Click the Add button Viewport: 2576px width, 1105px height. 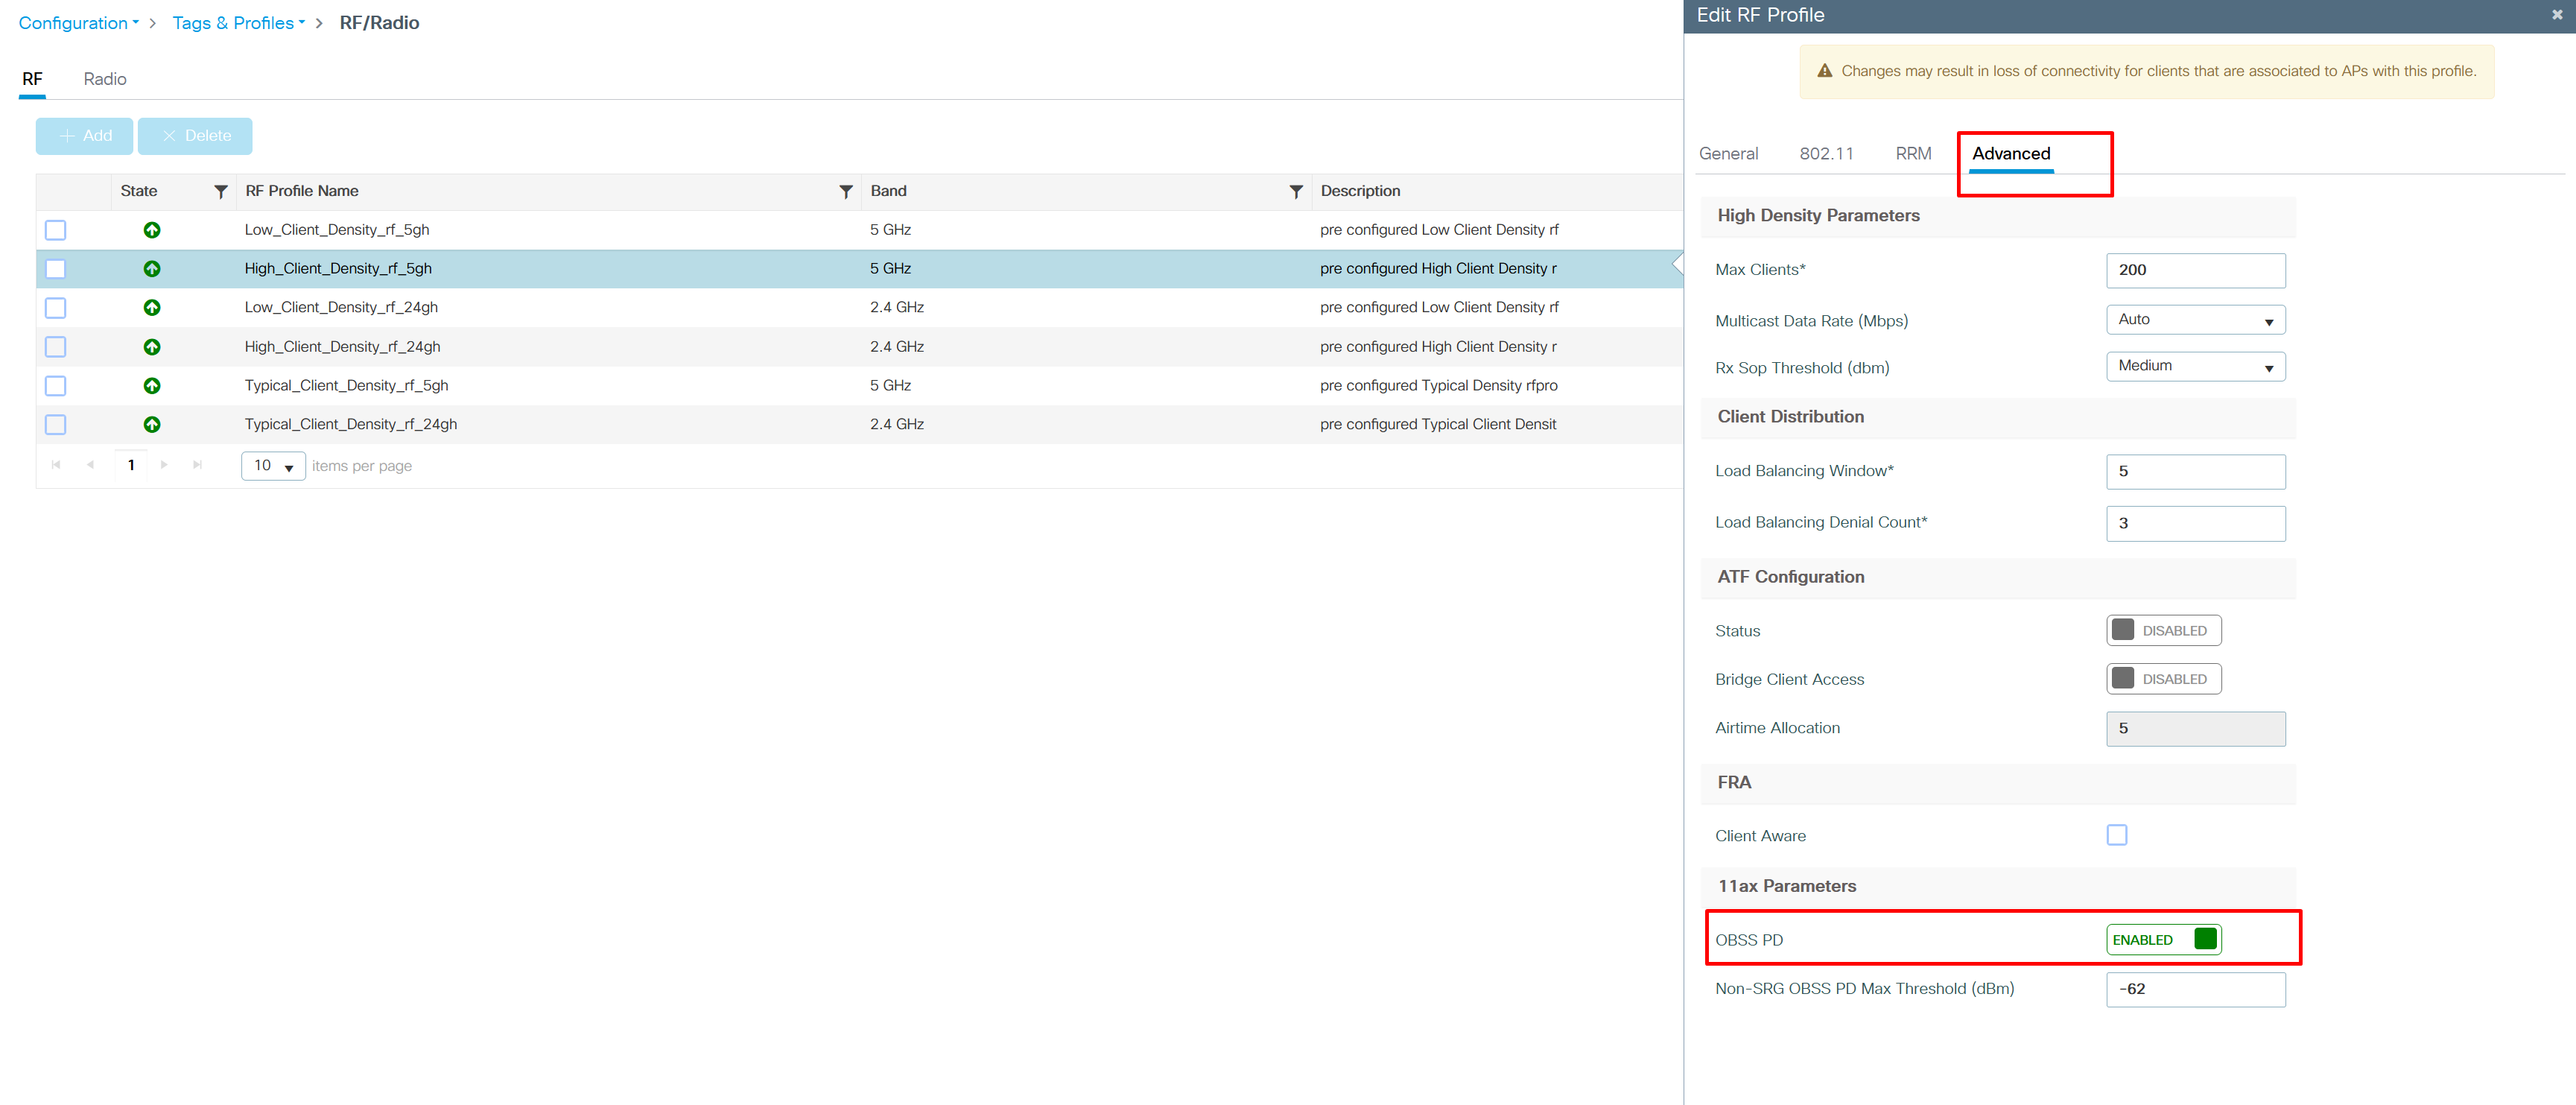85,136
